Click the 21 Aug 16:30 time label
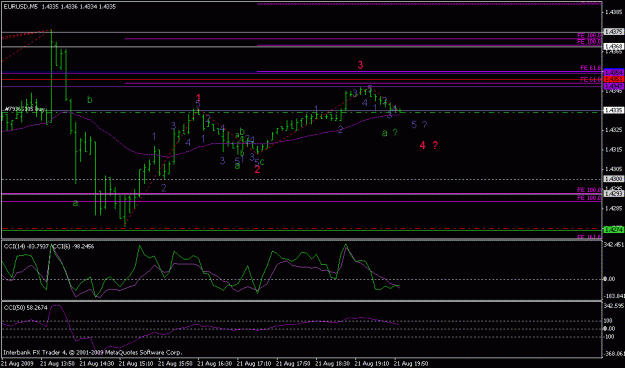The height and width of the screenshot is (368, 625). 215,364
